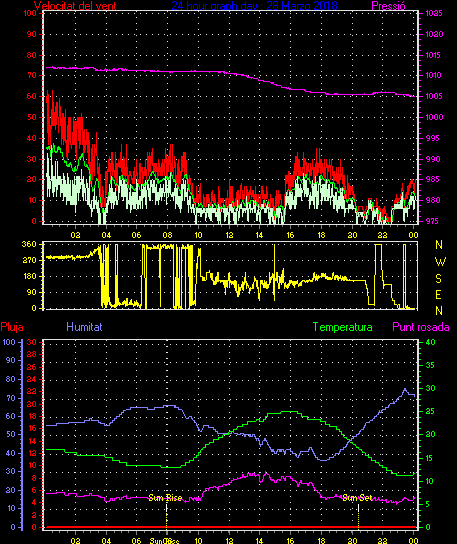Select the 'Pluja' legend label
Image resolution: width=457 pixels, height=544 pixels.
(12, 327)
